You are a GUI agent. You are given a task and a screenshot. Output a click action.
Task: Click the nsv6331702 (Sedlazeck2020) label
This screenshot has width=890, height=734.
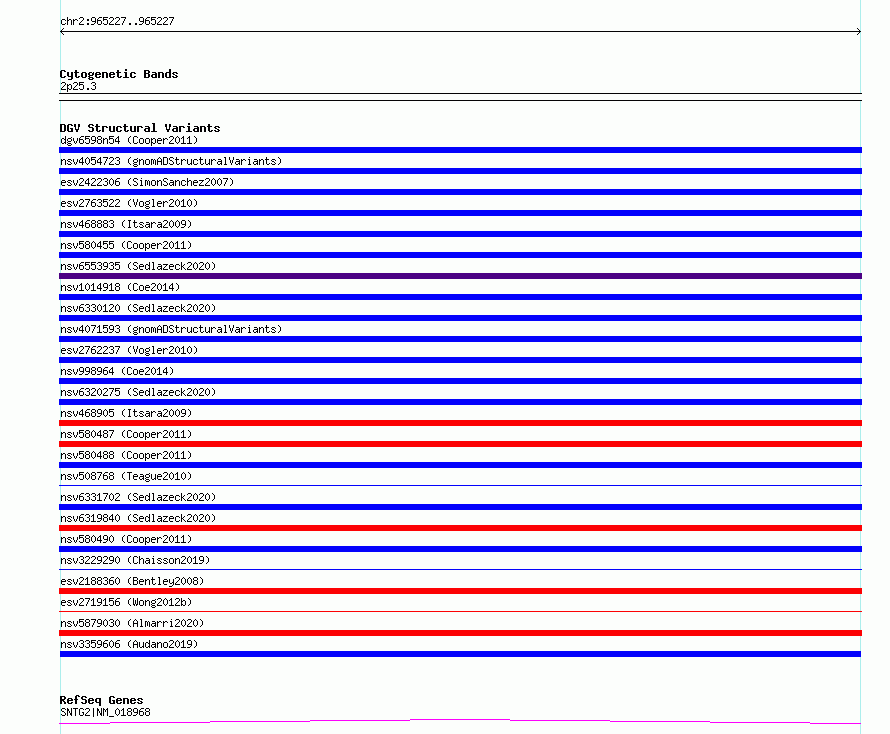[138, 497]
